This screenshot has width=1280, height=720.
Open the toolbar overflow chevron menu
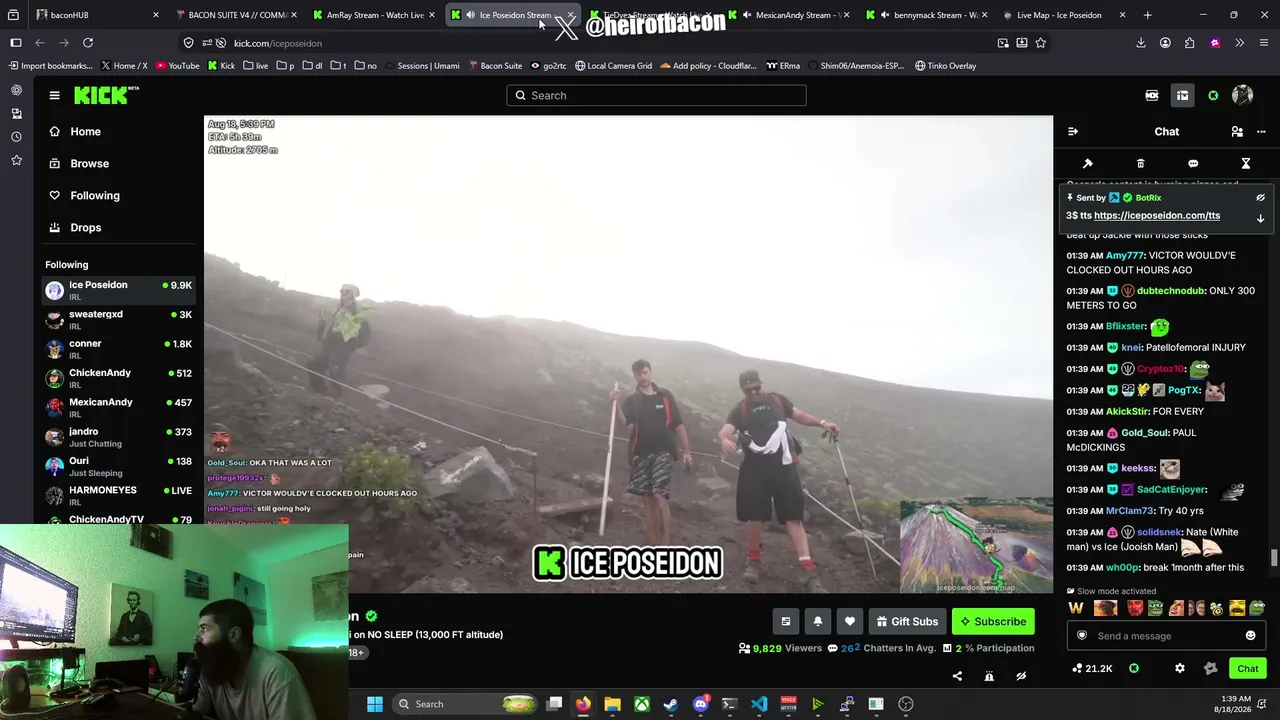(1239, 43)
